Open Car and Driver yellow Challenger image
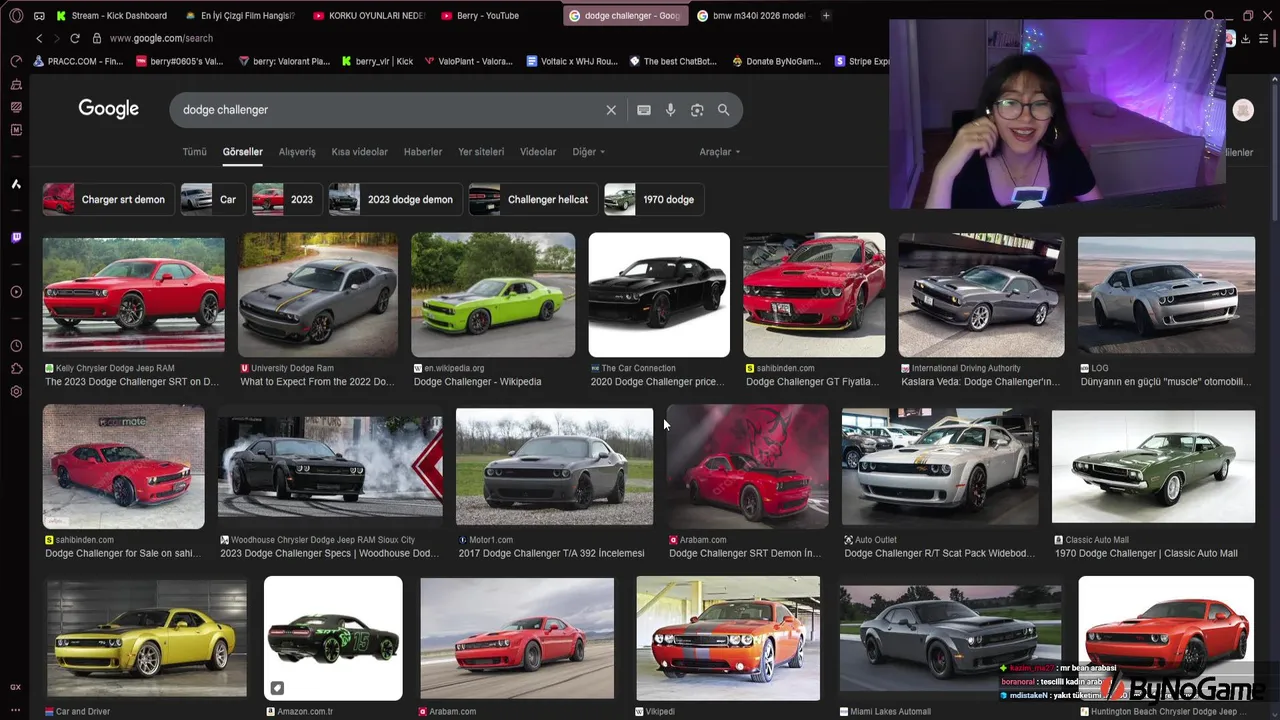The image size is (1280, 720). click(146, 638)
